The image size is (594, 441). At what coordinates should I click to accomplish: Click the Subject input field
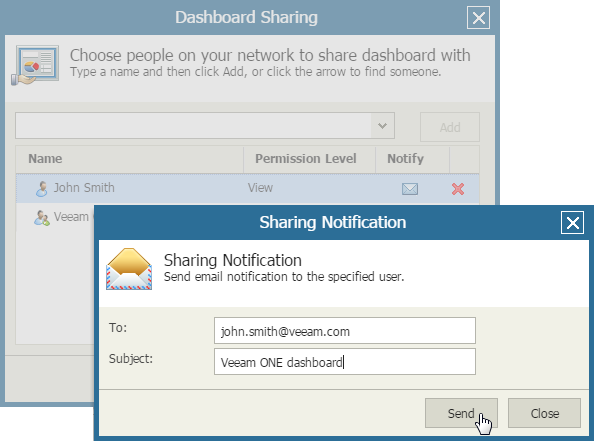coord(345,362)
